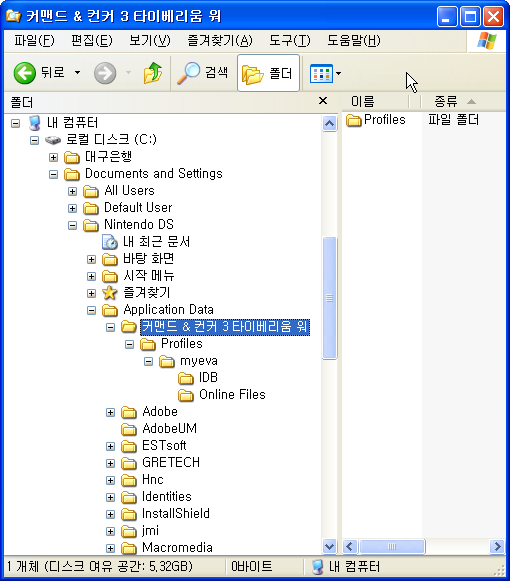Viewport: 510px width, 581px height.
Task: Select Documents and Settings tree label
Action: pyautogui.click(x=154, y=173)
